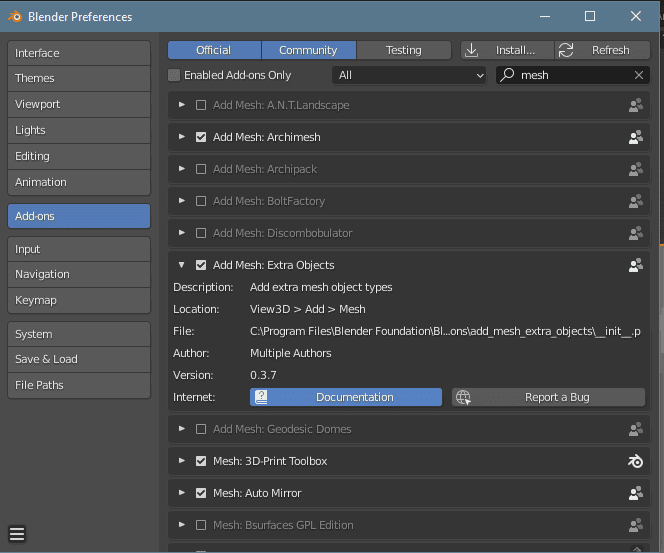
Task: Enable the A.N.T.Landscape add-on
Action: click(x=201, y=105)
